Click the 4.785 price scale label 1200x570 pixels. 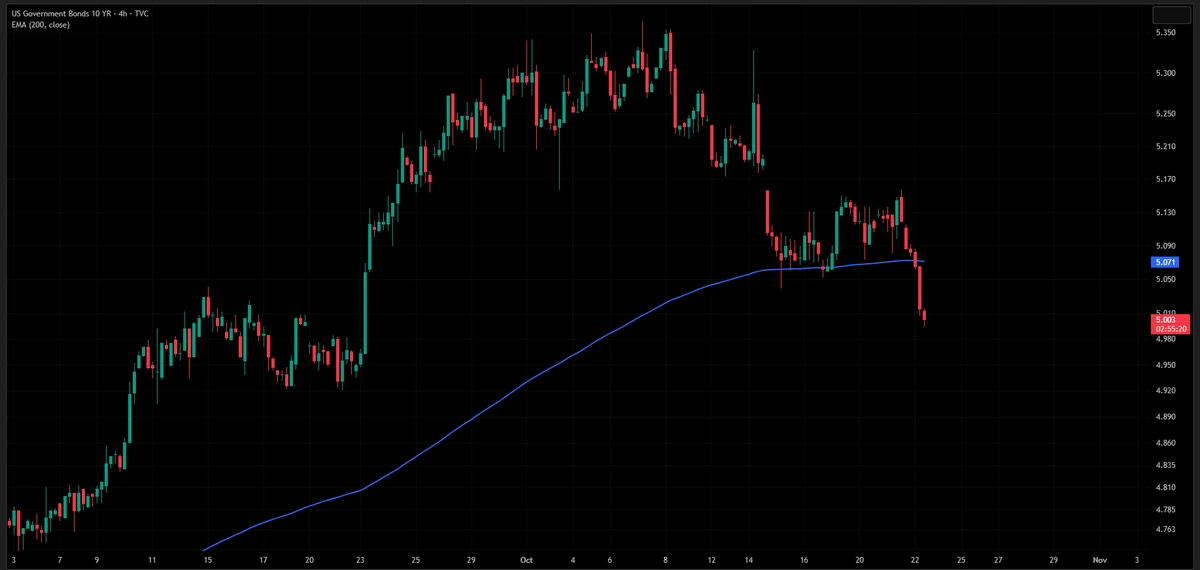coord(1165,509)
